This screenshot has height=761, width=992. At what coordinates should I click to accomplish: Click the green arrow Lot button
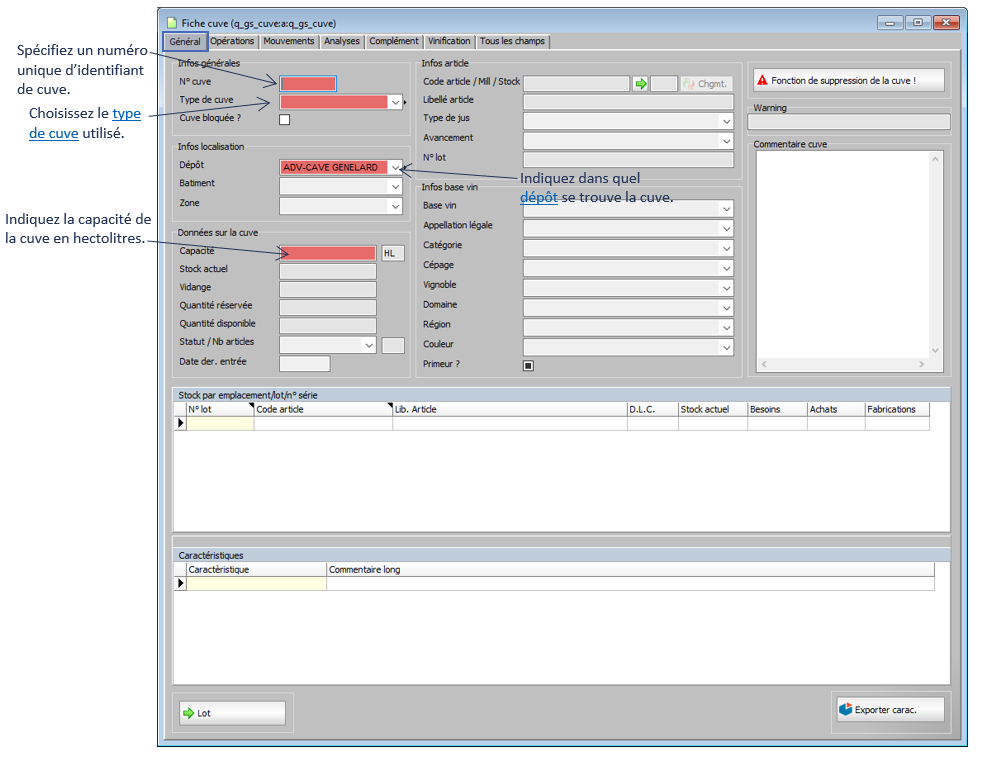click(x=188, y=714)
